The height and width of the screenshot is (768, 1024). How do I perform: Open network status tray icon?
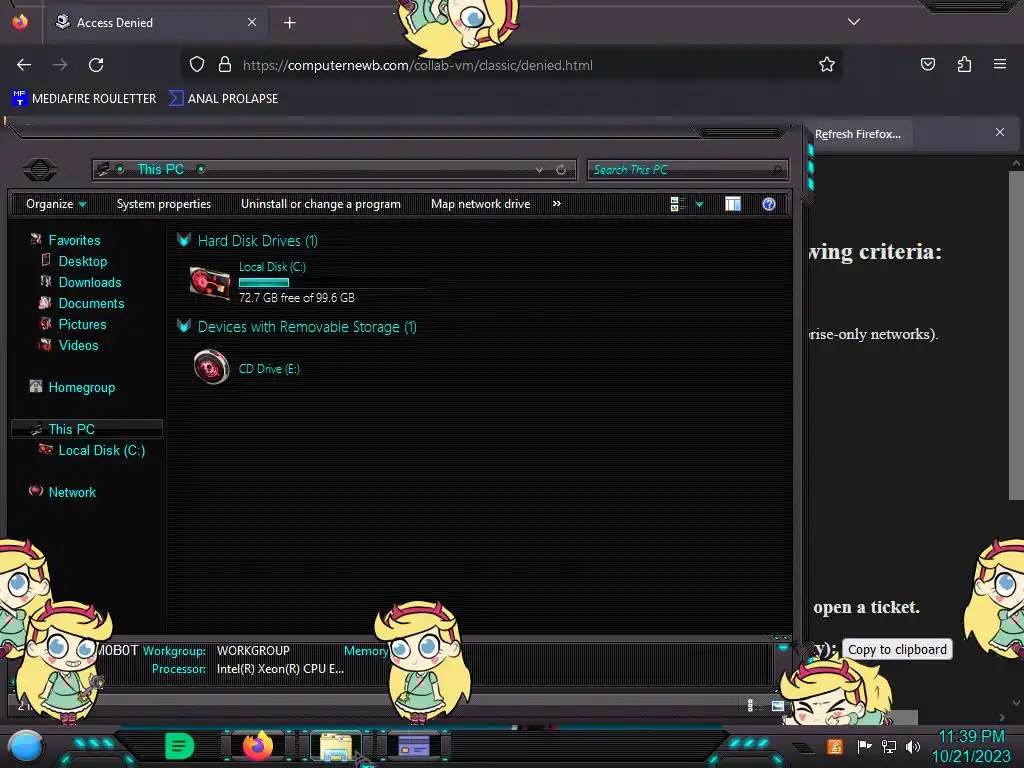pos(888,746)
